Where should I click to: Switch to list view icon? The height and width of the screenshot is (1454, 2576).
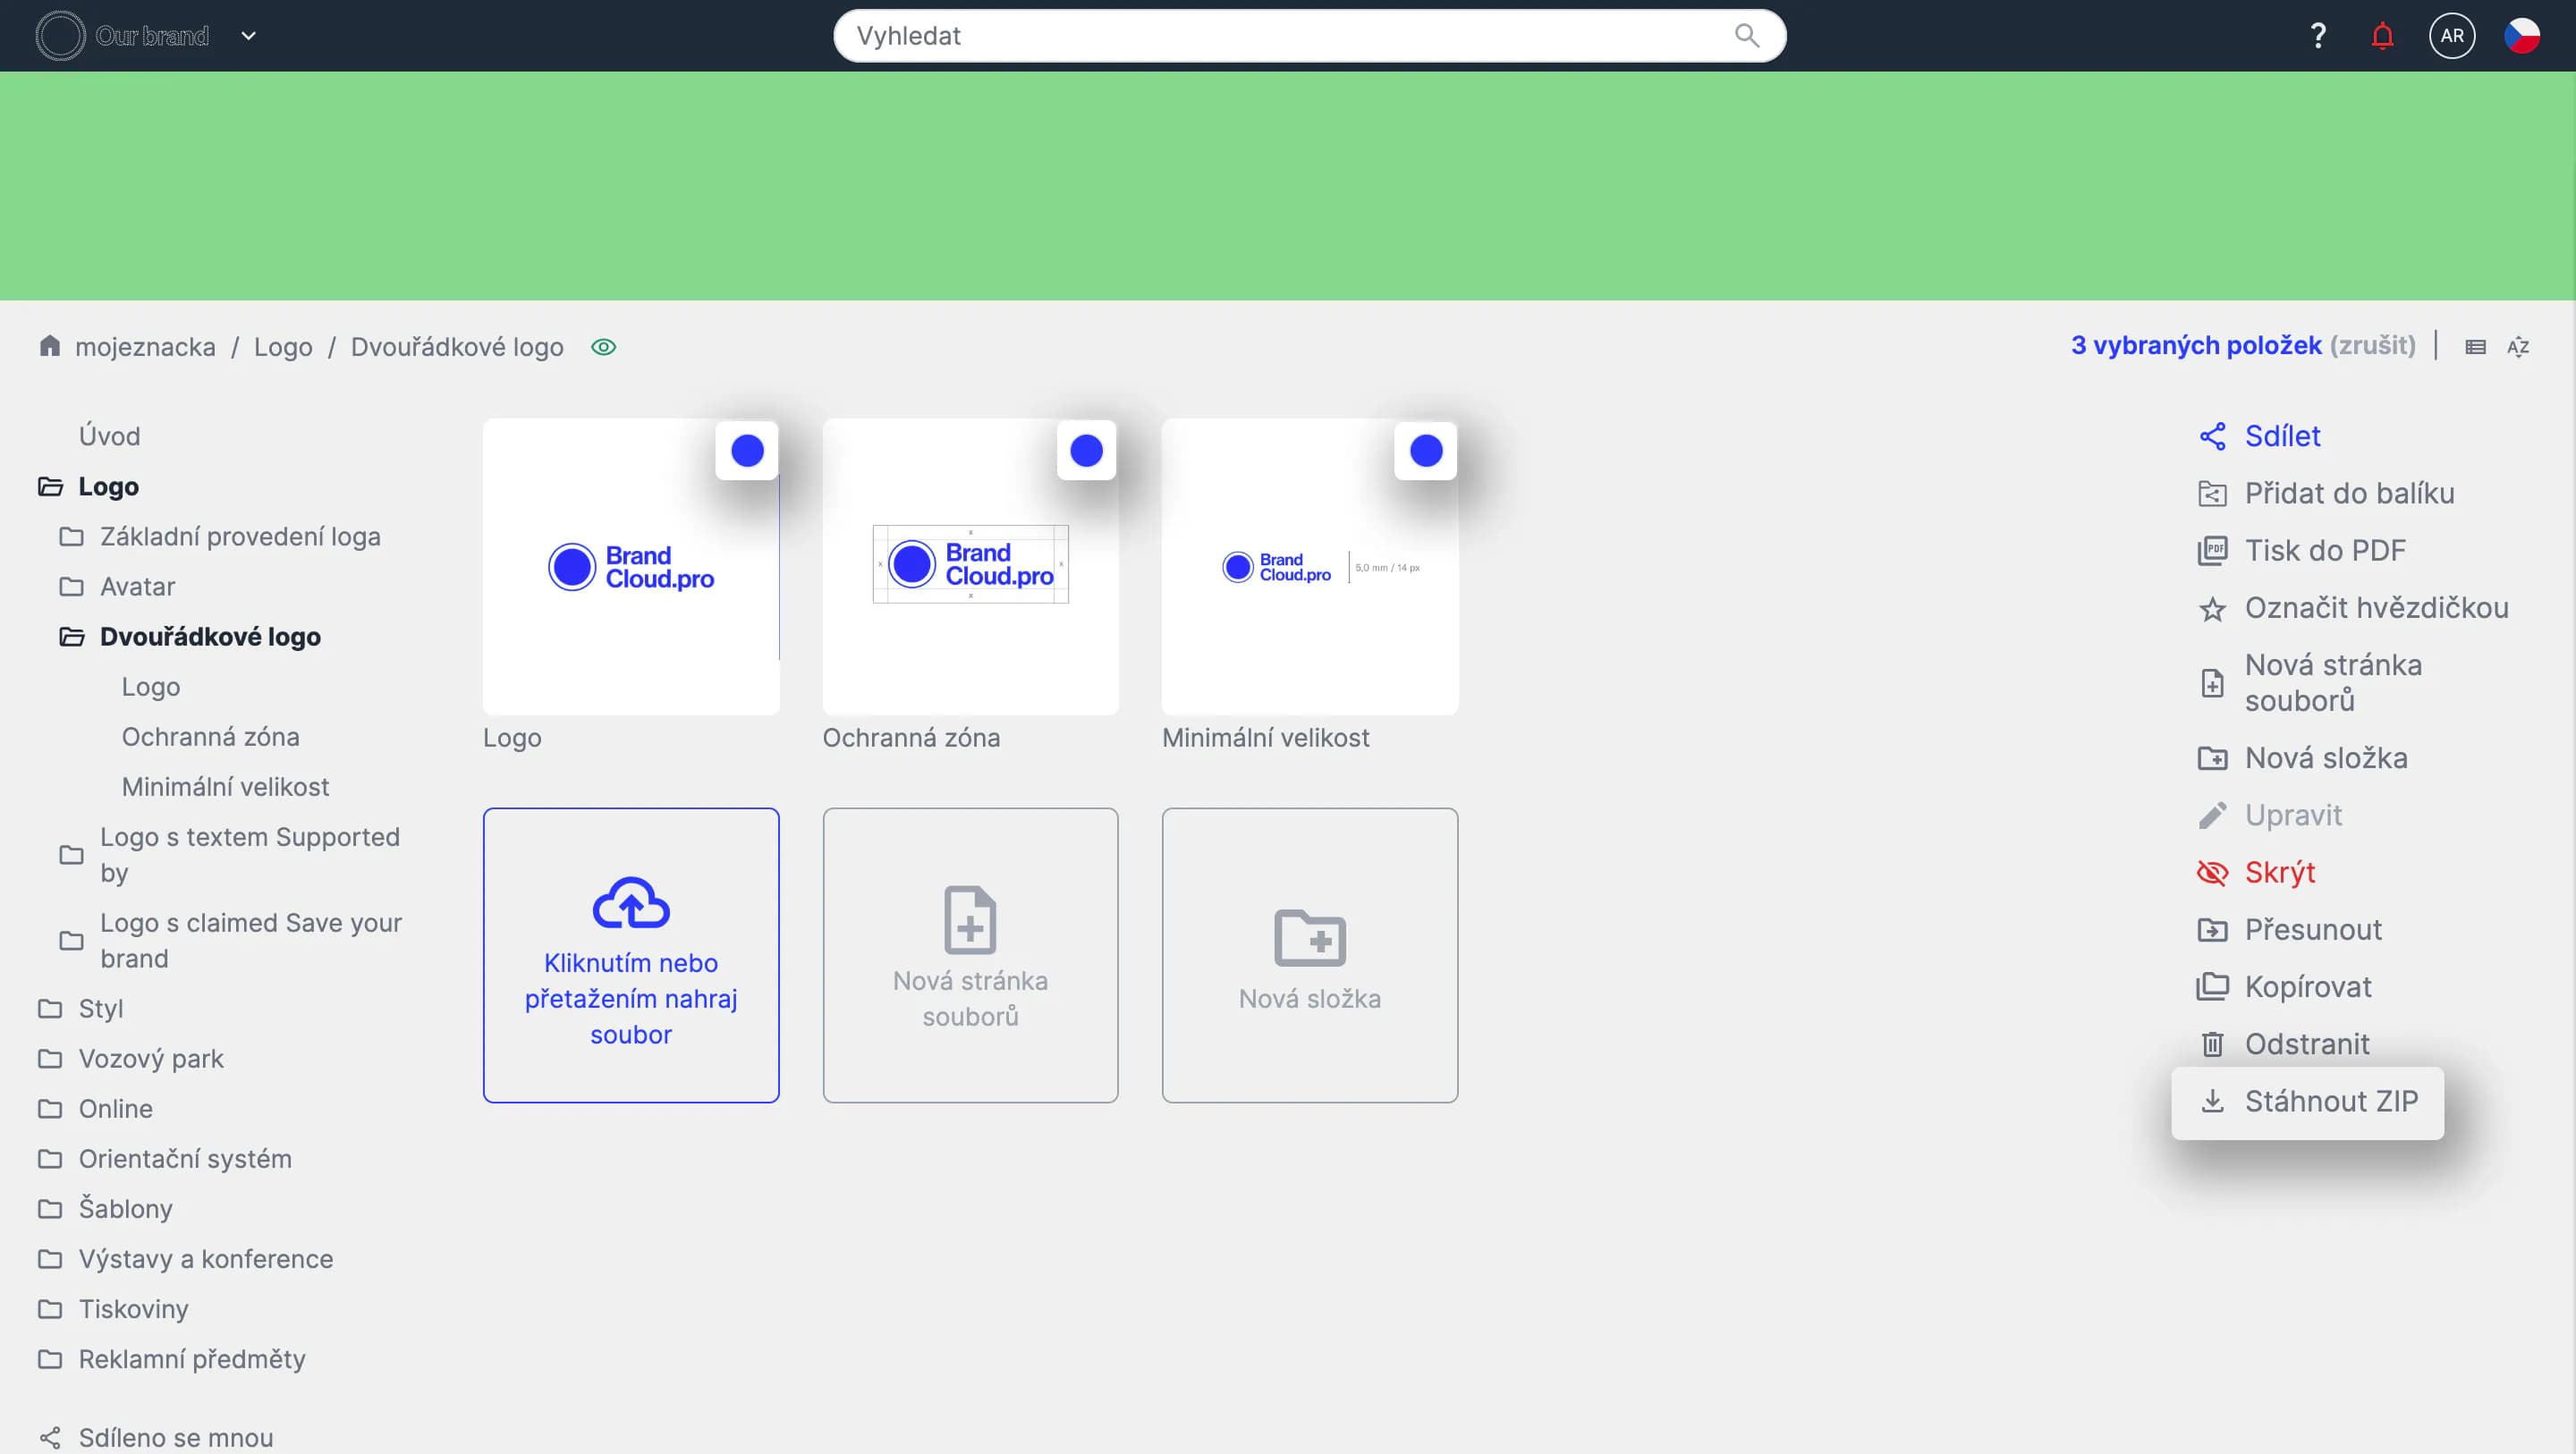pyautogui.click(x=2475, y=347)
